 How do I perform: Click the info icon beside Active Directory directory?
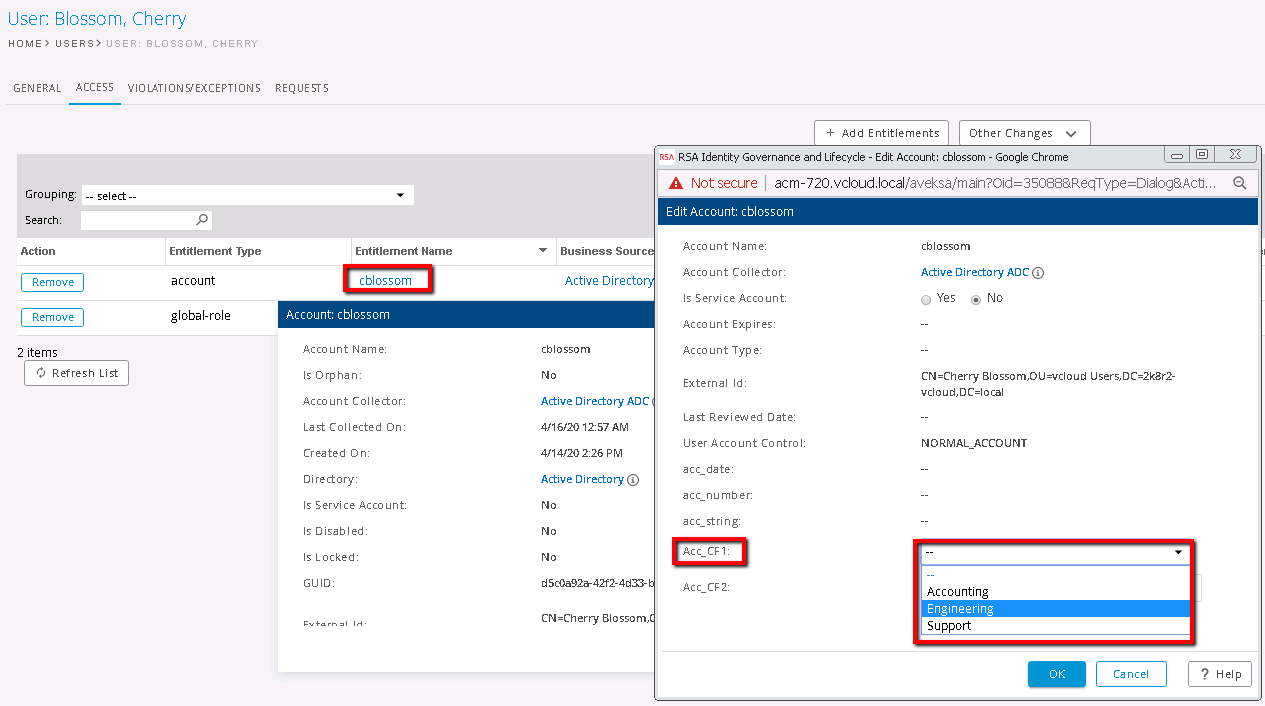pos(632,480)
